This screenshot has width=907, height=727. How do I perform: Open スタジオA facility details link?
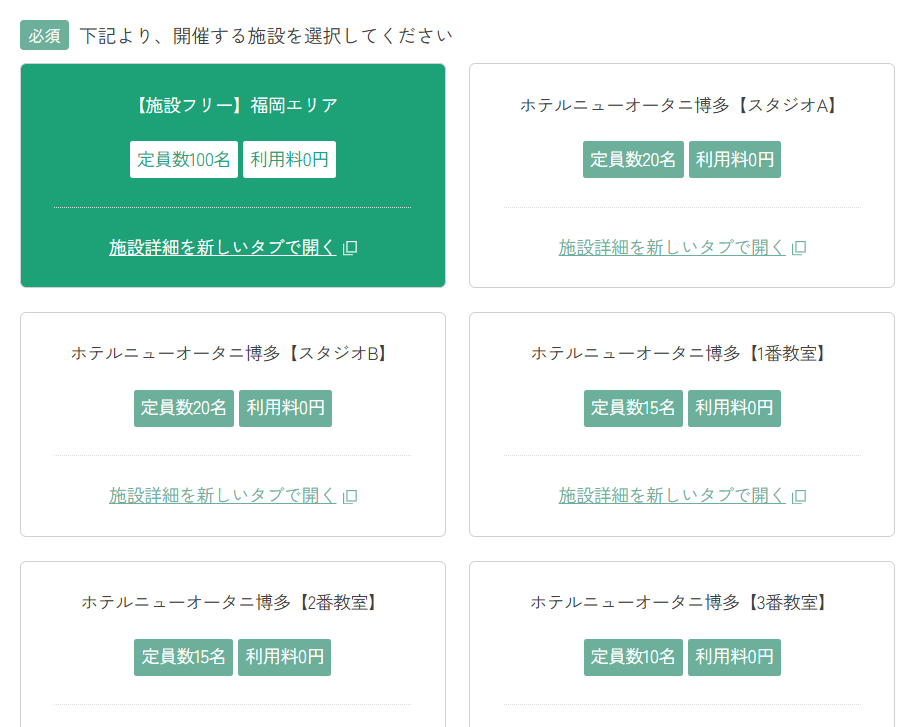pos(672,248)
